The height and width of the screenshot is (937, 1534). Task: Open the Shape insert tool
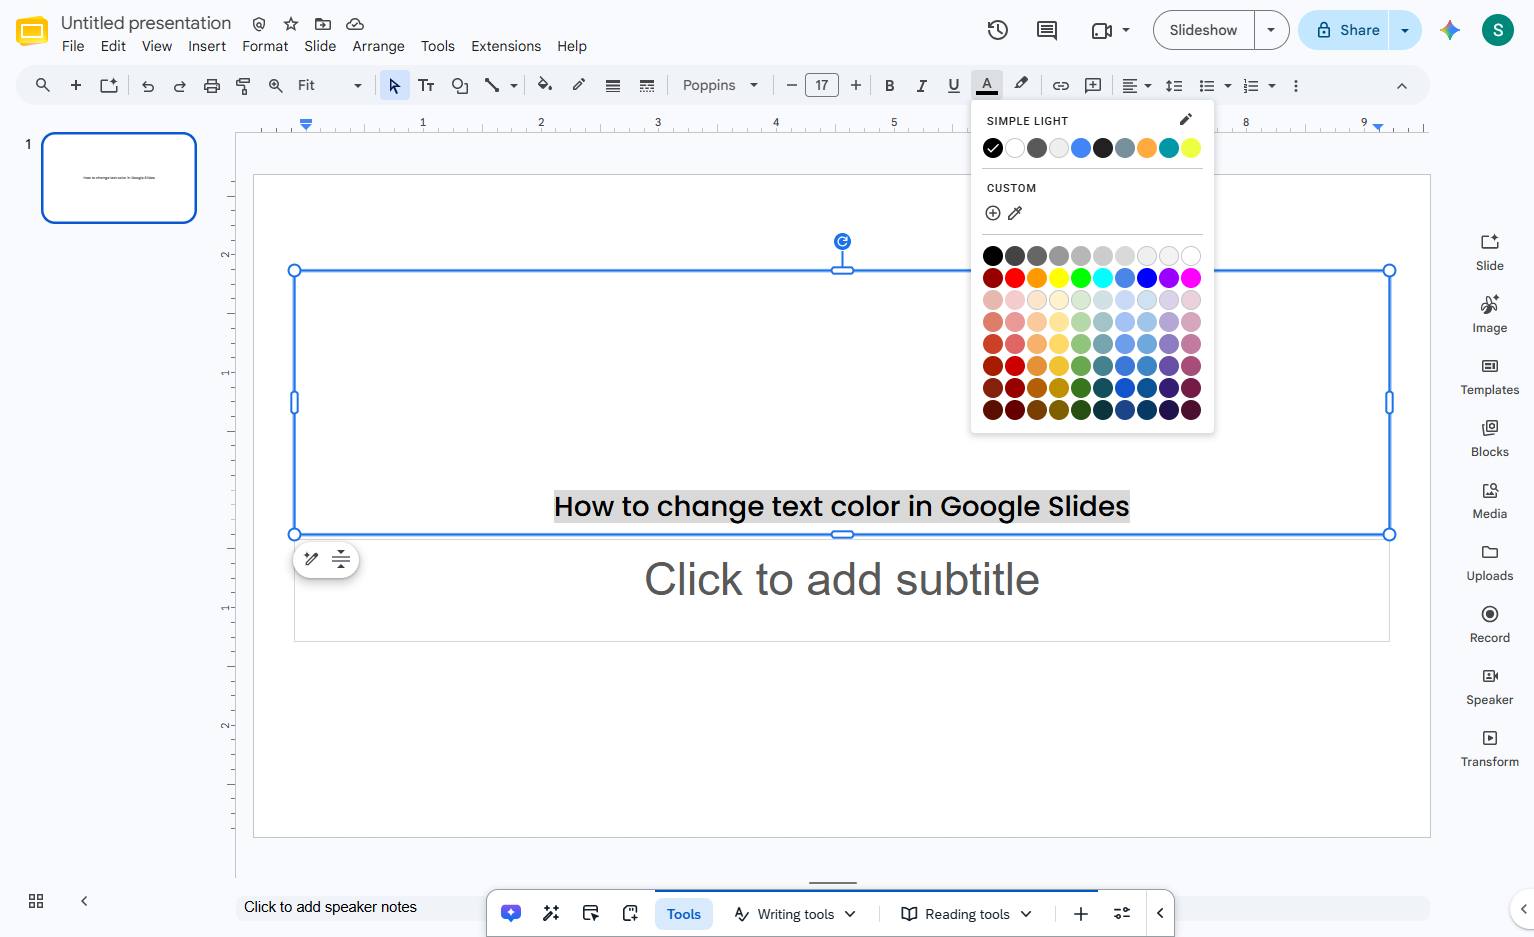coord(460,86)
